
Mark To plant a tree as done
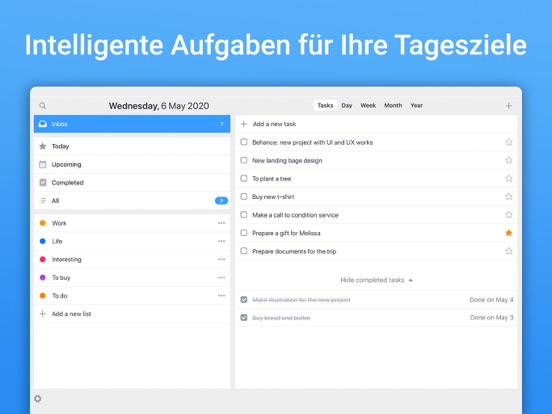[x=244, y=178]
